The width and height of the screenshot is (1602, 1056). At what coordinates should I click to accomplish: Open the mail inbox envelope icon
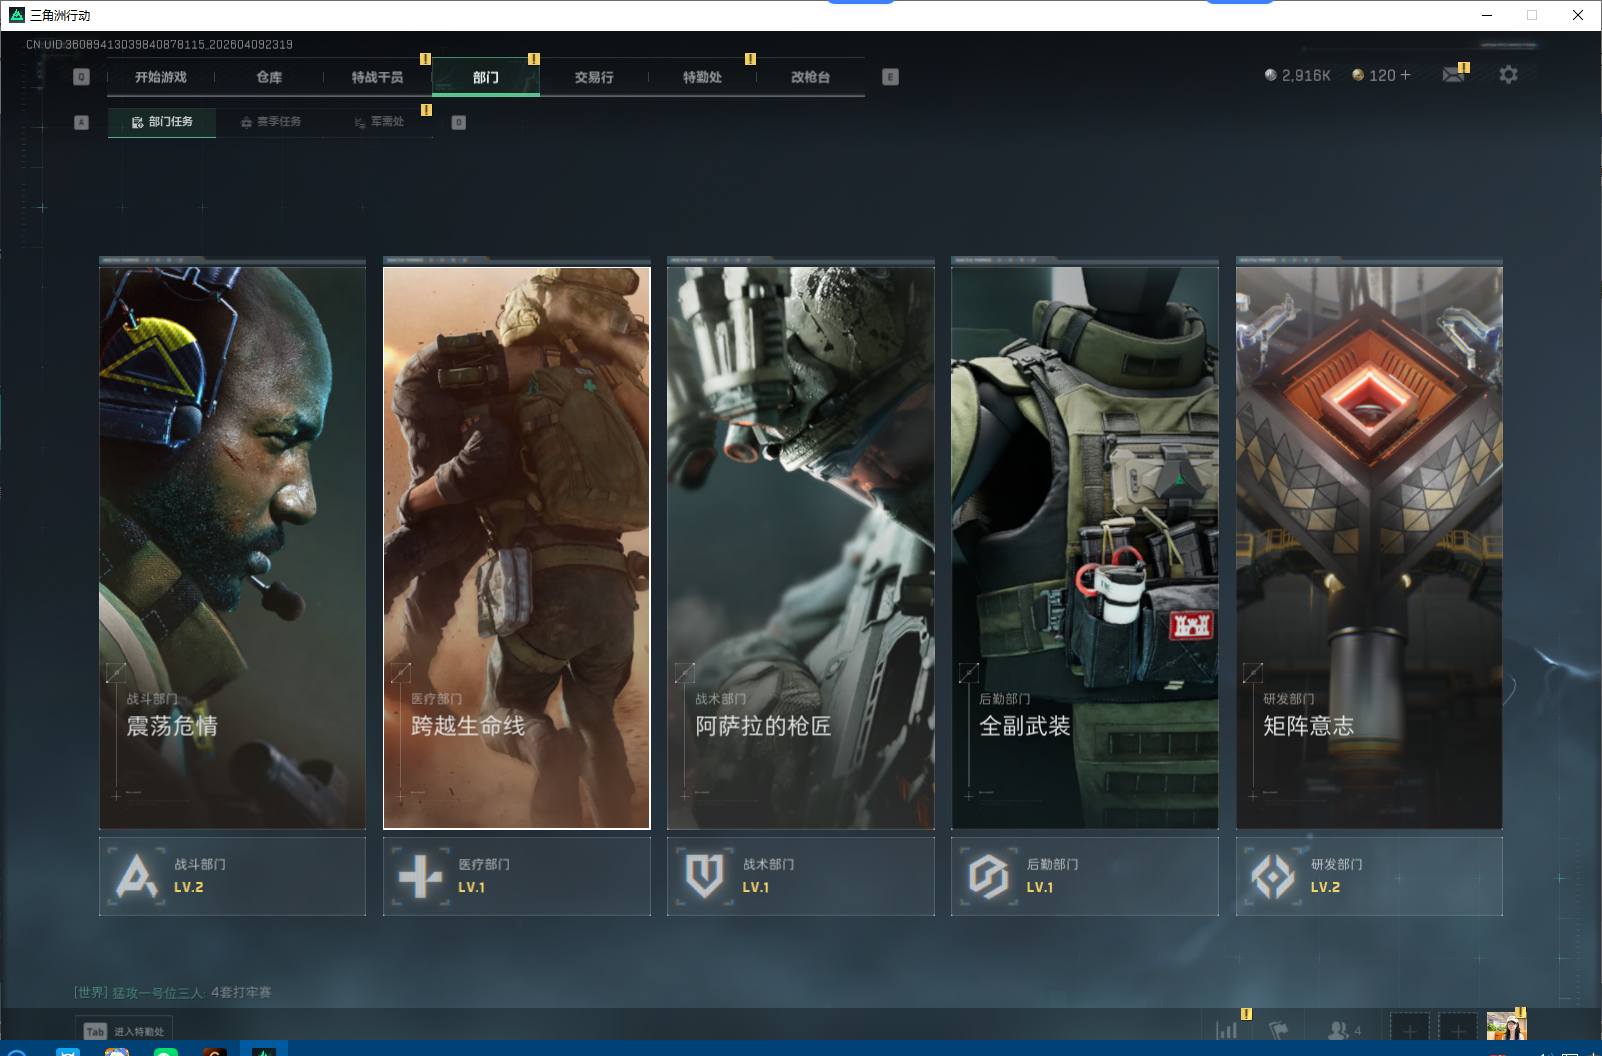tap(1453, 75)
